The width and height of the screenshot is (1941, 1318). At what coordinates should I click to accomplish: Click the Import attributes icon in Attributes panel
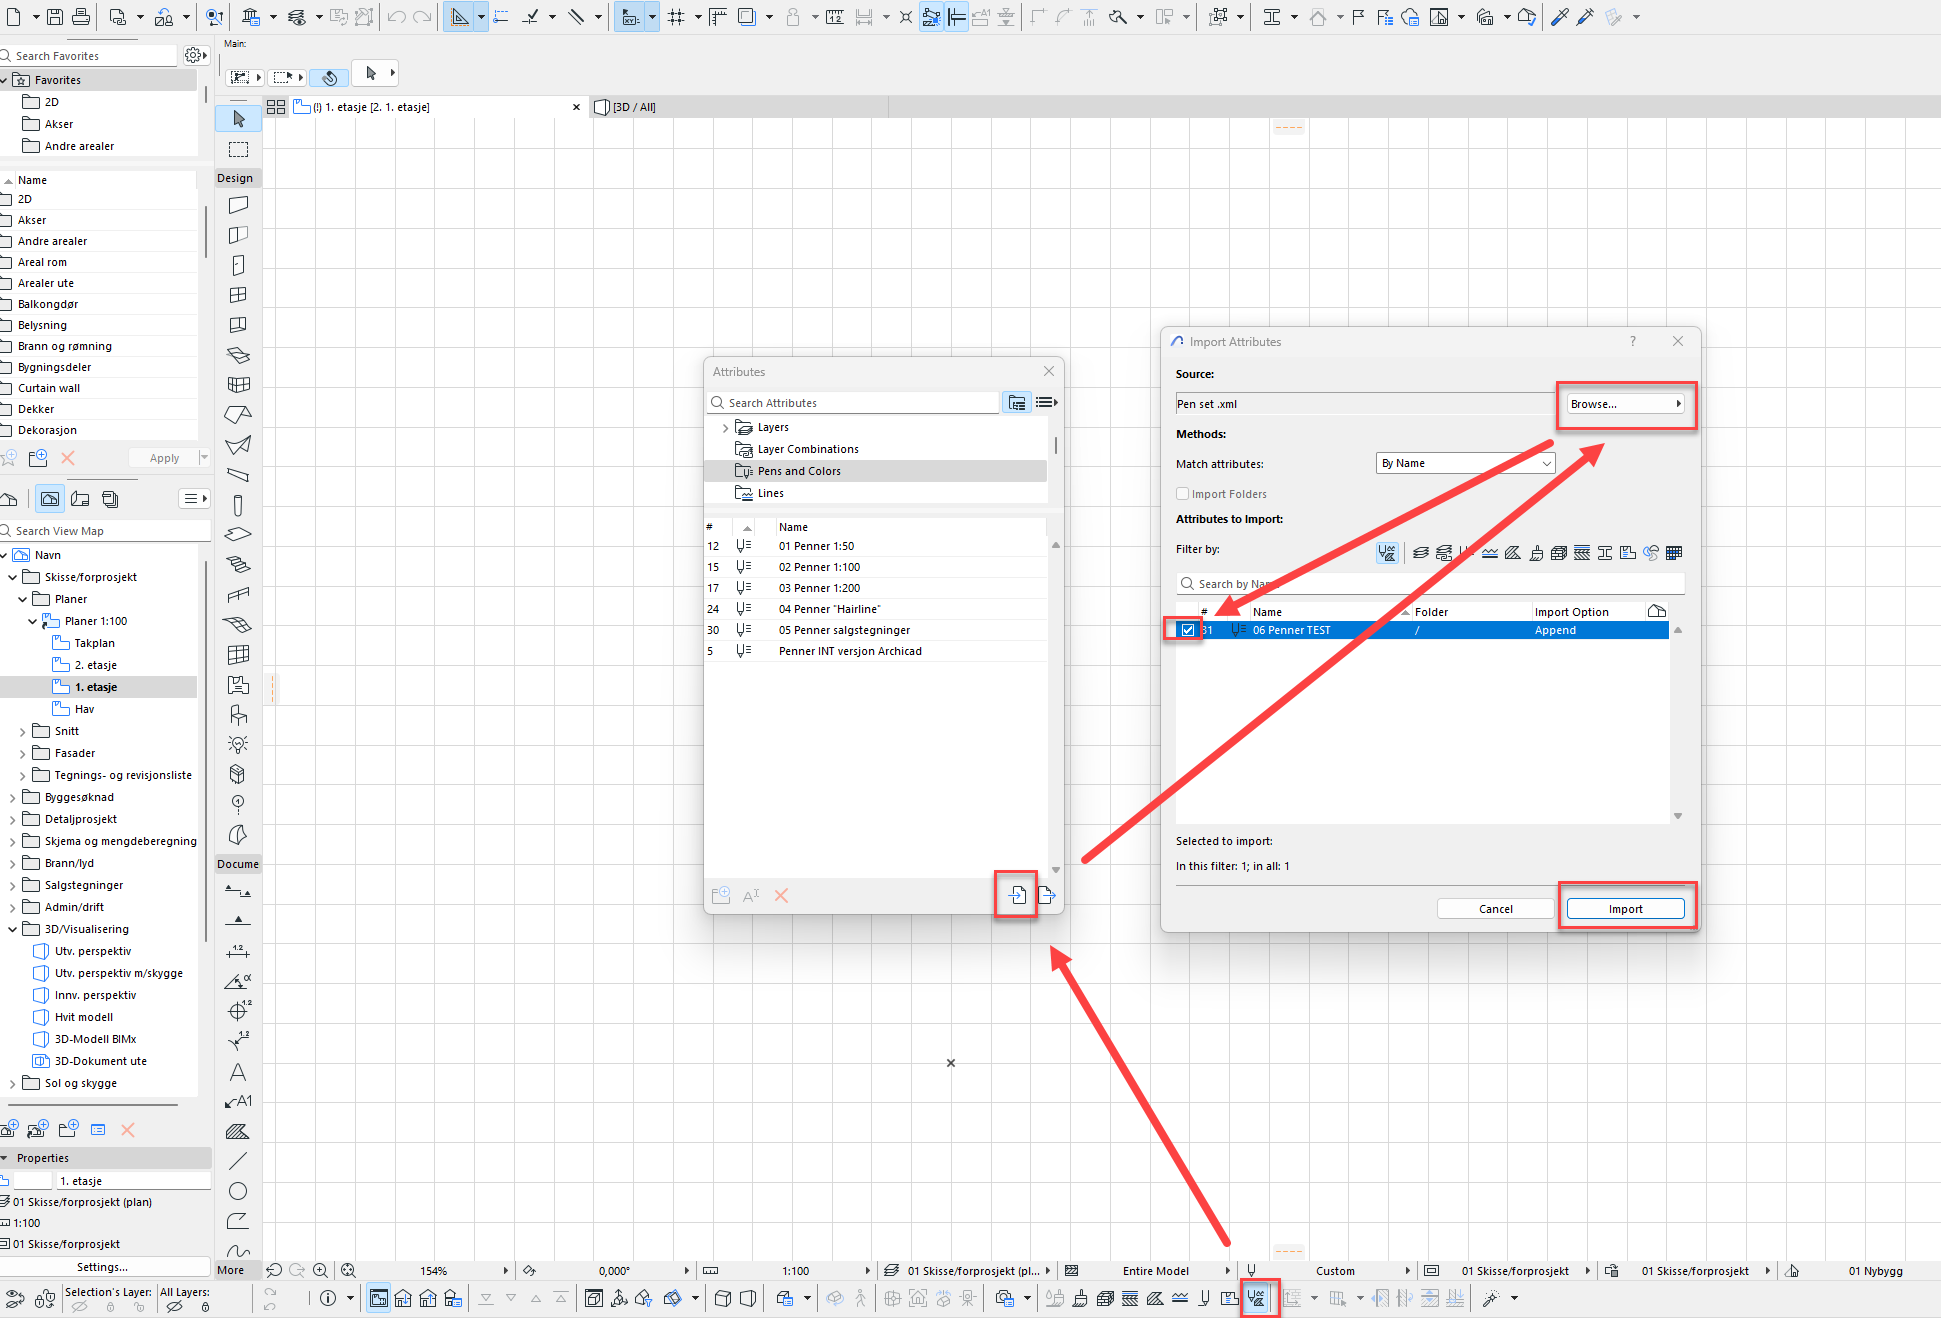click(x=1017, y=895)
